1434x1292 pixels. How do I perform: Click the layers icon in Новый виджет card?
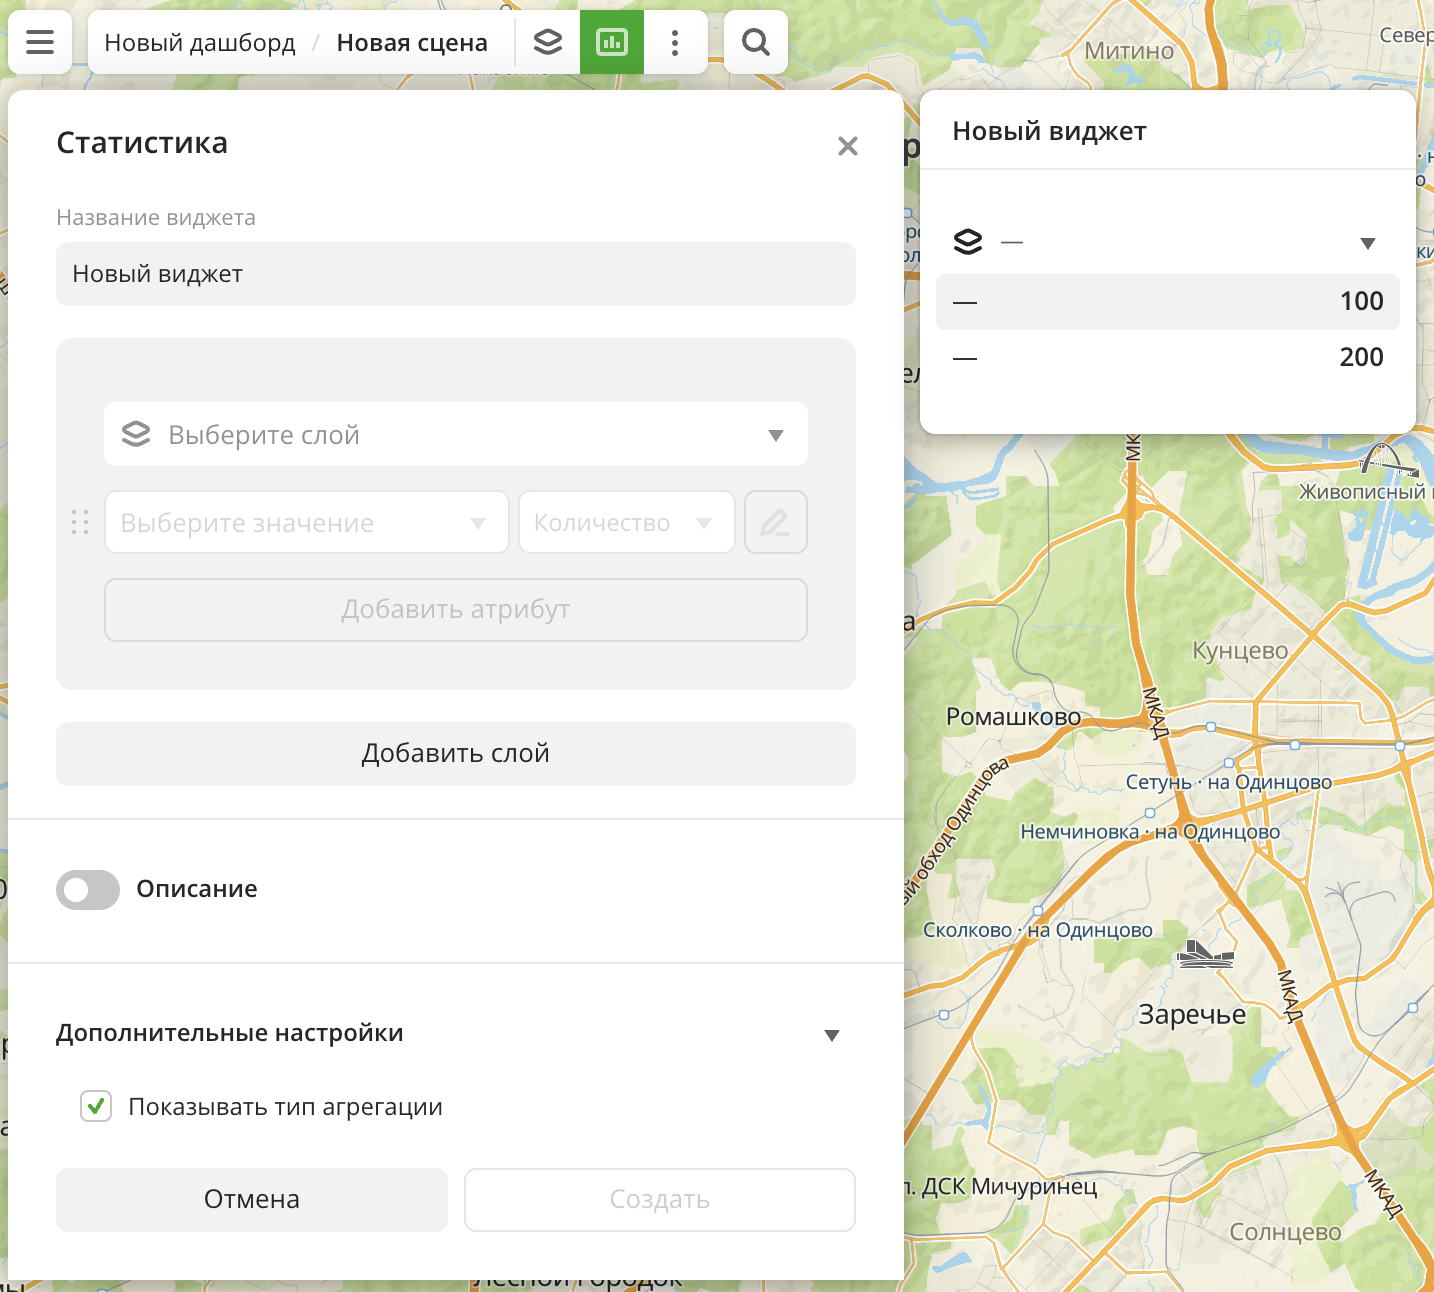[x=968, y=242]
